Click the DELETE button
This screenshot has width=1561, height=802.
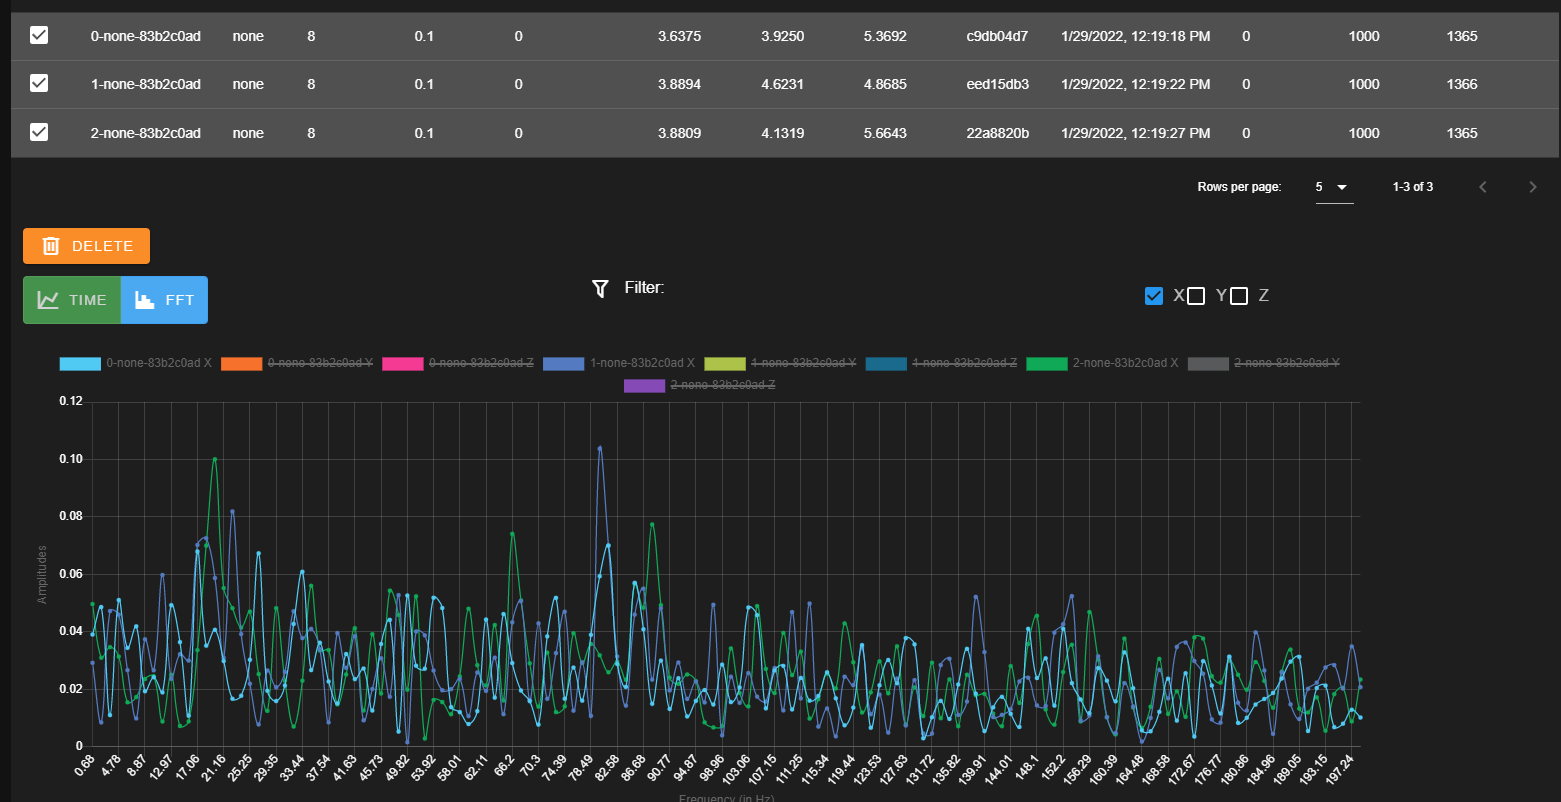click(86, 246)
